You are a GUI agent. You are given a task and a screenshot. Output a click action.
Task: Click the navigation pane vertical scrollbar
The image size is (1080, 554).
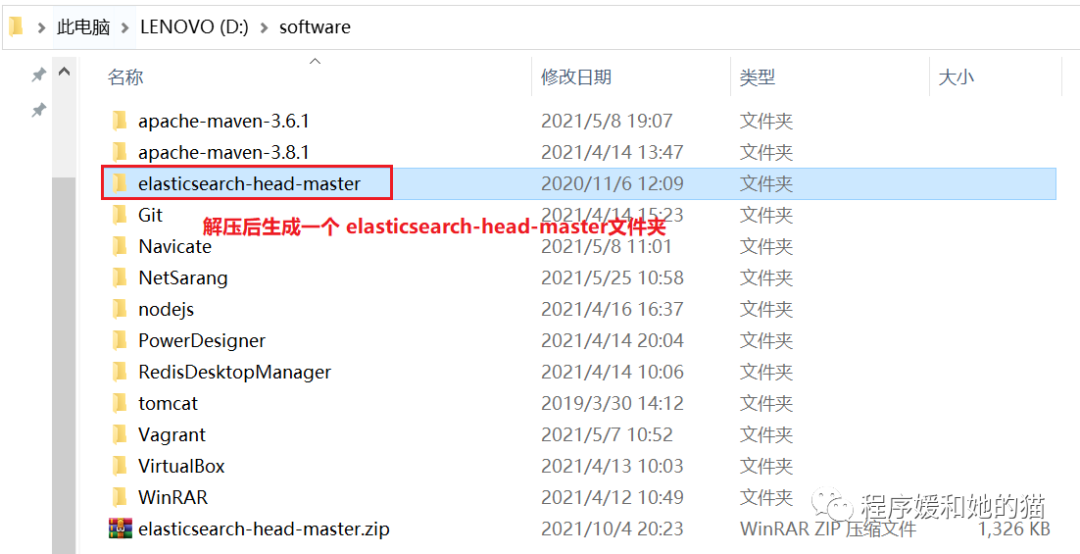point(64,365)
